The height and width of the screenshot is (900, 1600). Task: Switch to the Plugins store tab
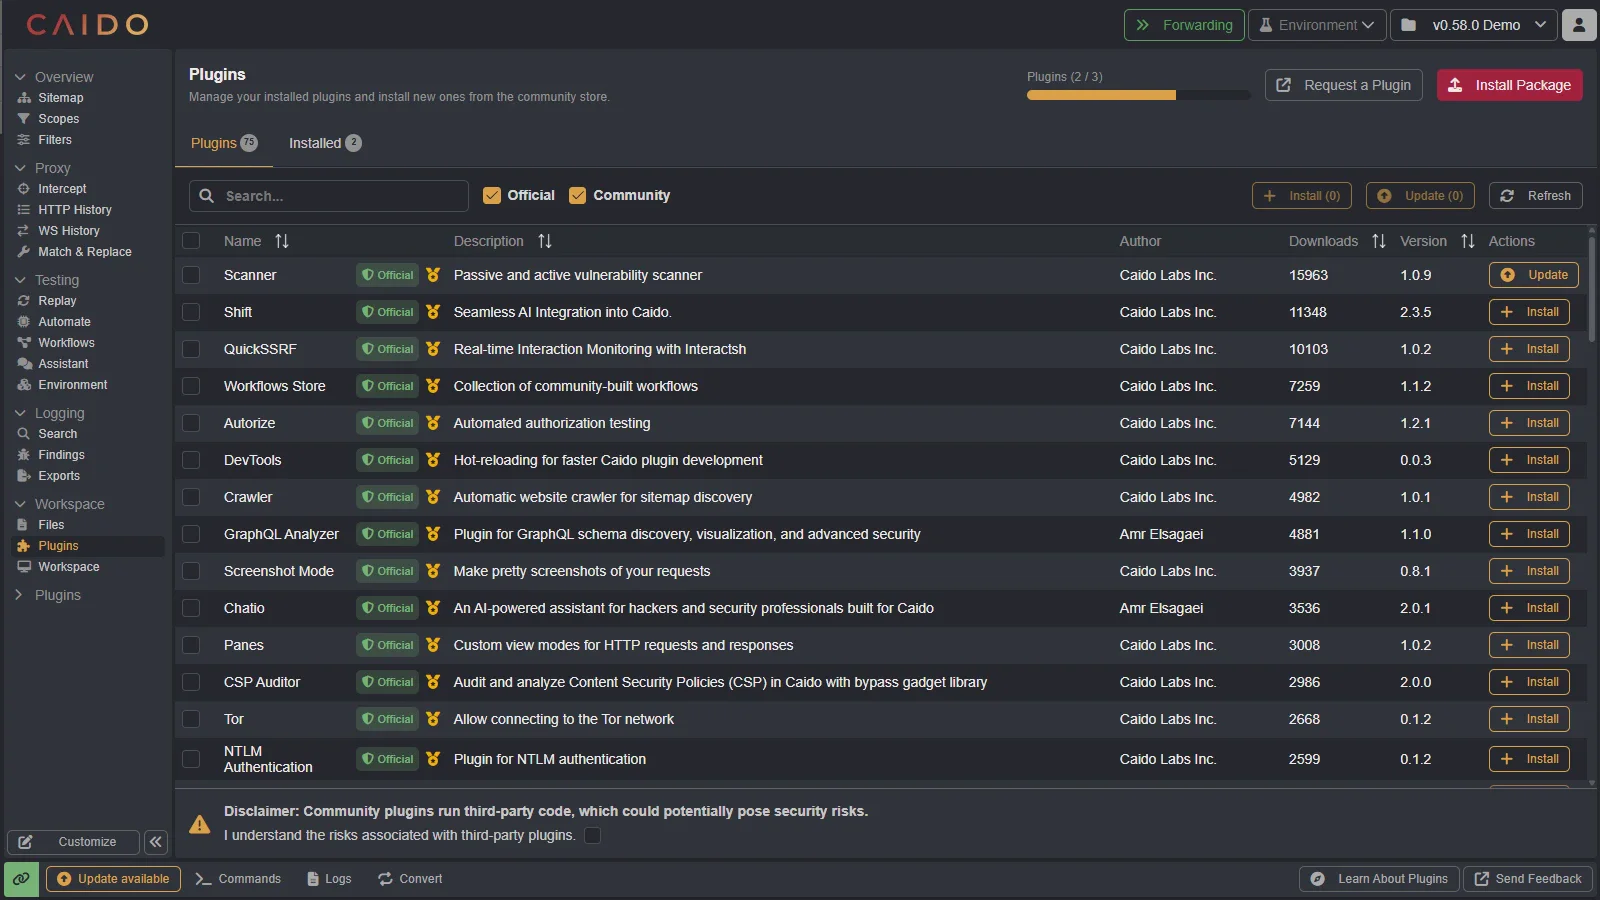[x=224, y=143]
